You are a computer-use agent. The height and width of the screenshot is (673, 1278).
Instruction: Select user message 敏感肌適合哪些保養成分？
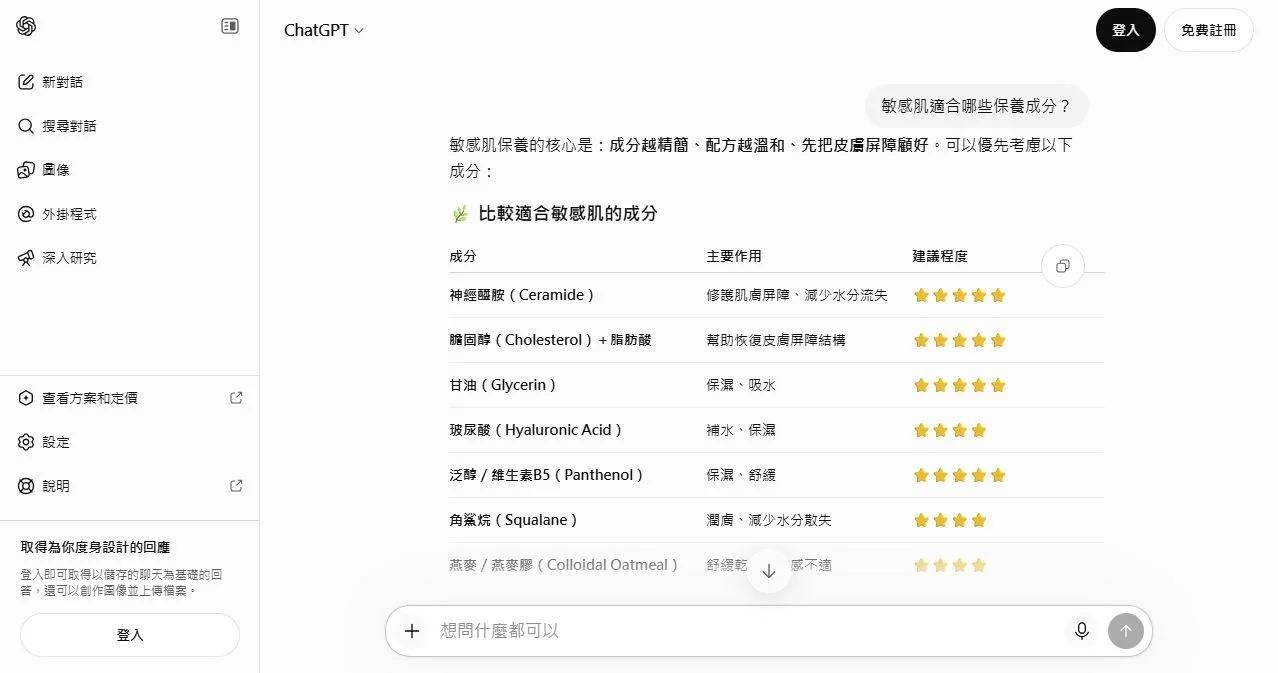point(976,106)
